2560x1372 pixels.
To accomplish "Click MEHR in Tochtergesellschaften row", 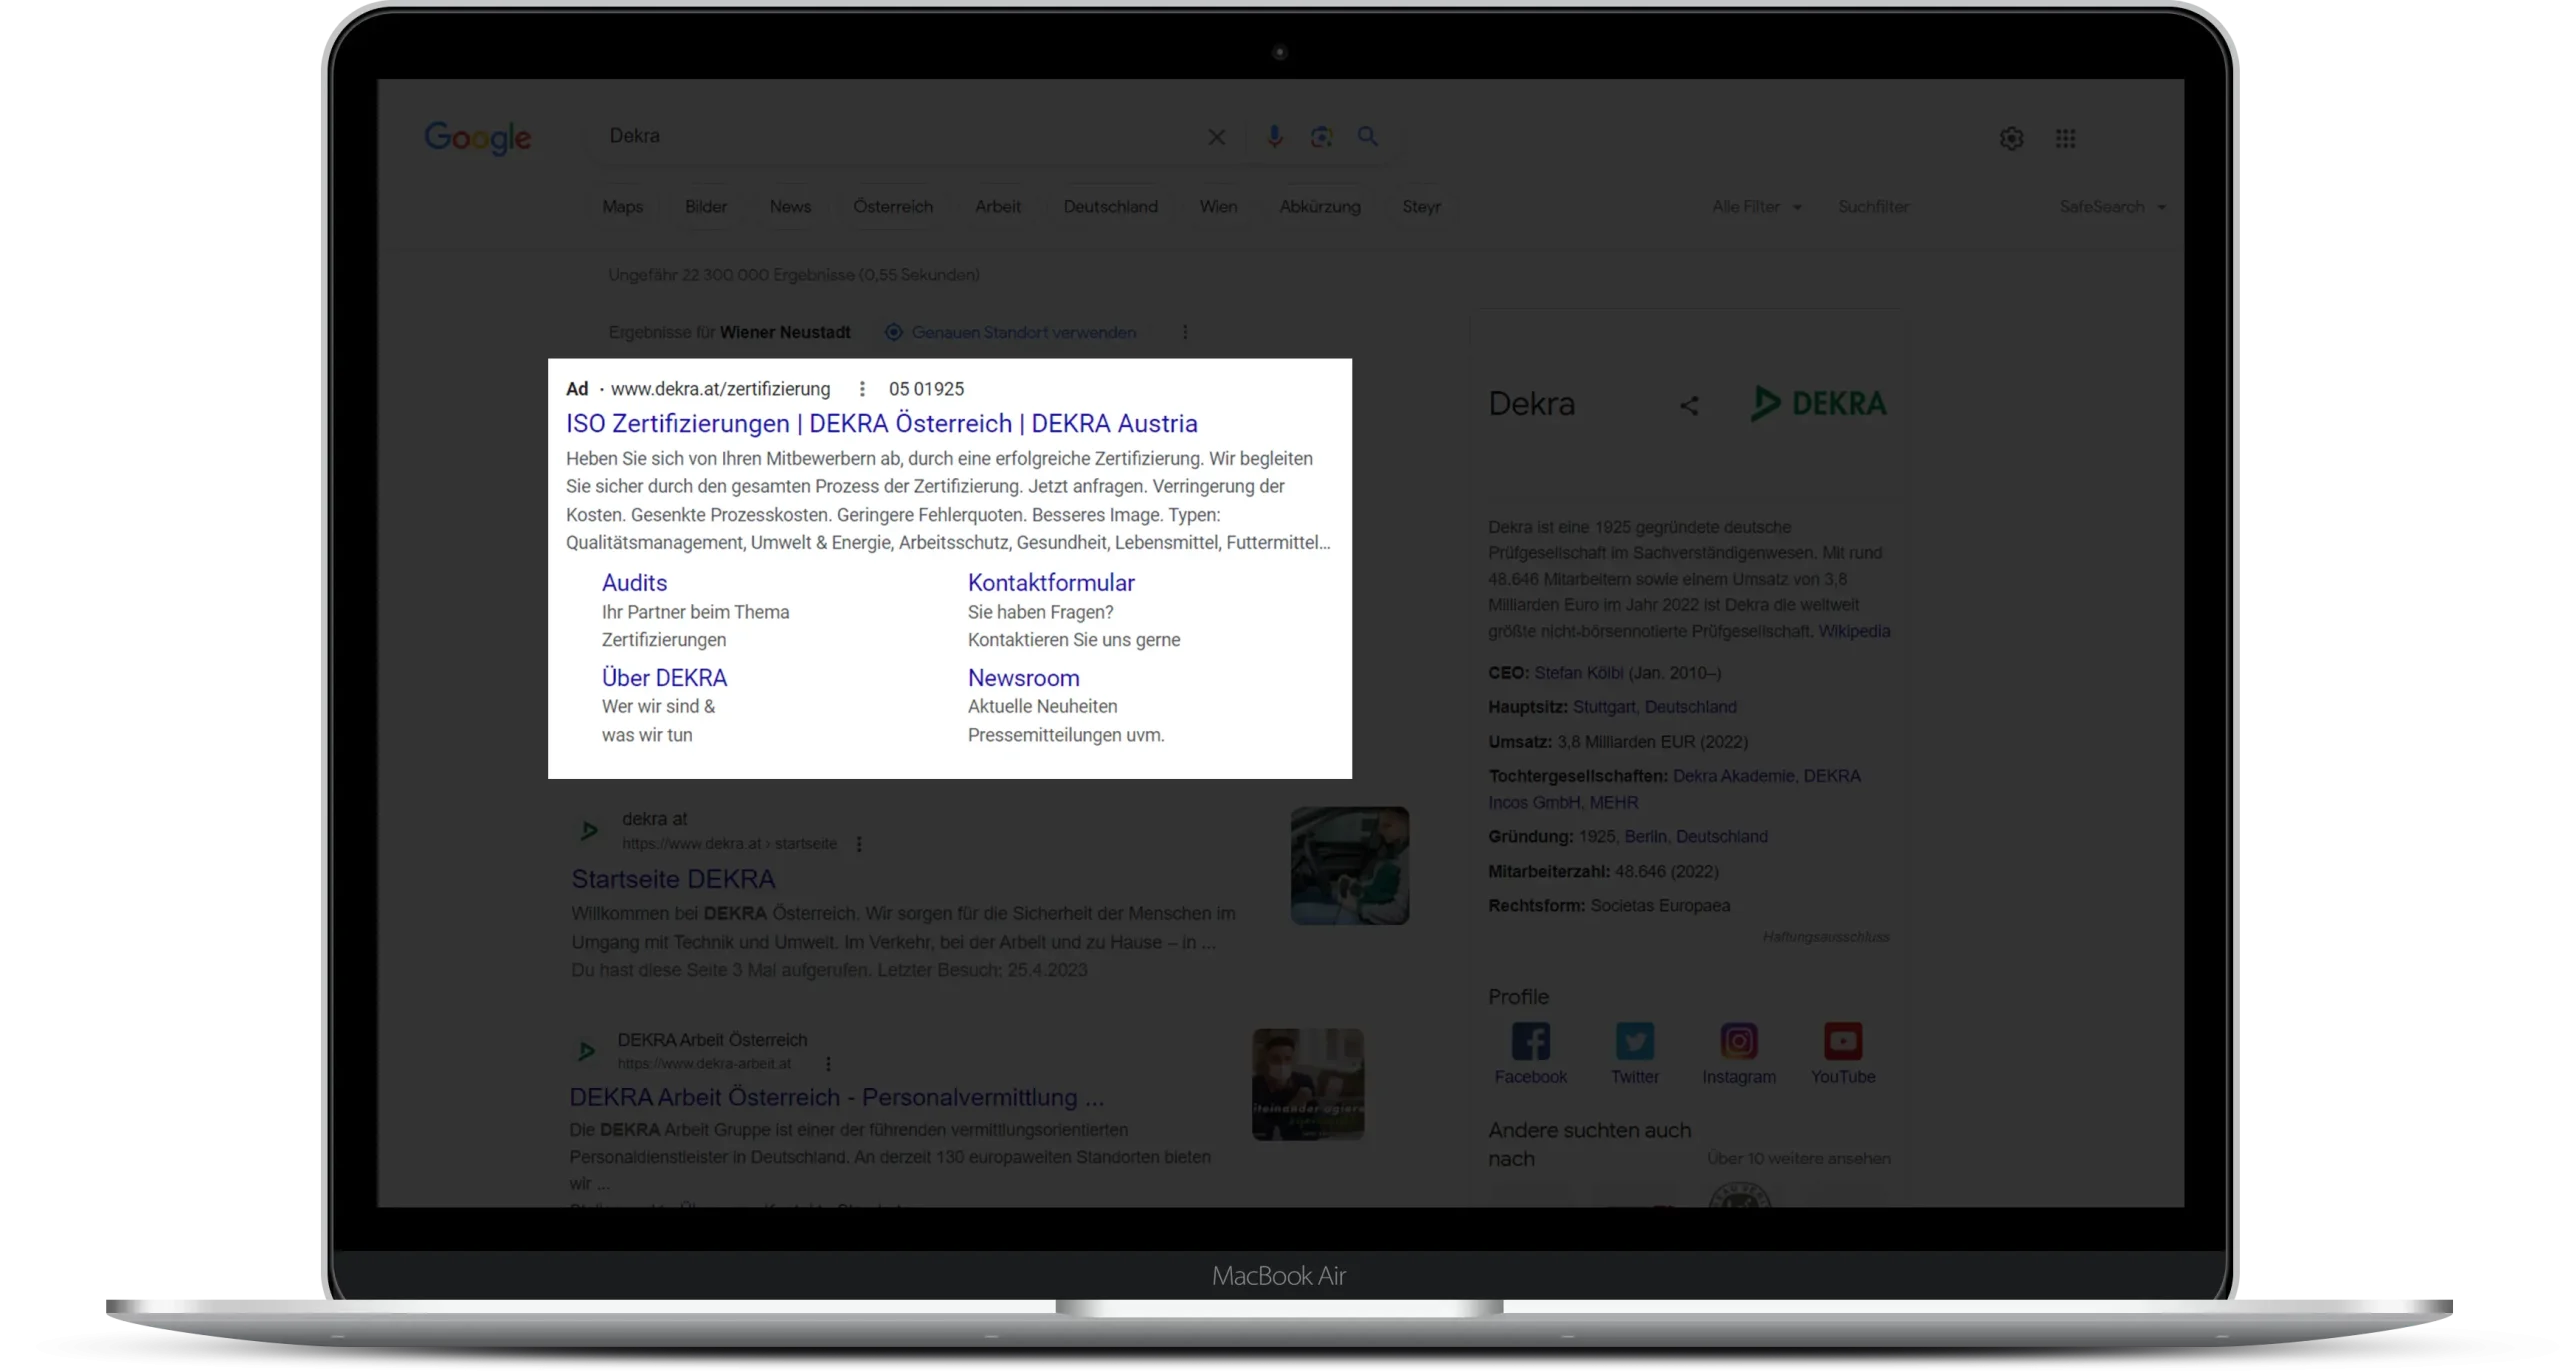I will (x=1613, y=802).
